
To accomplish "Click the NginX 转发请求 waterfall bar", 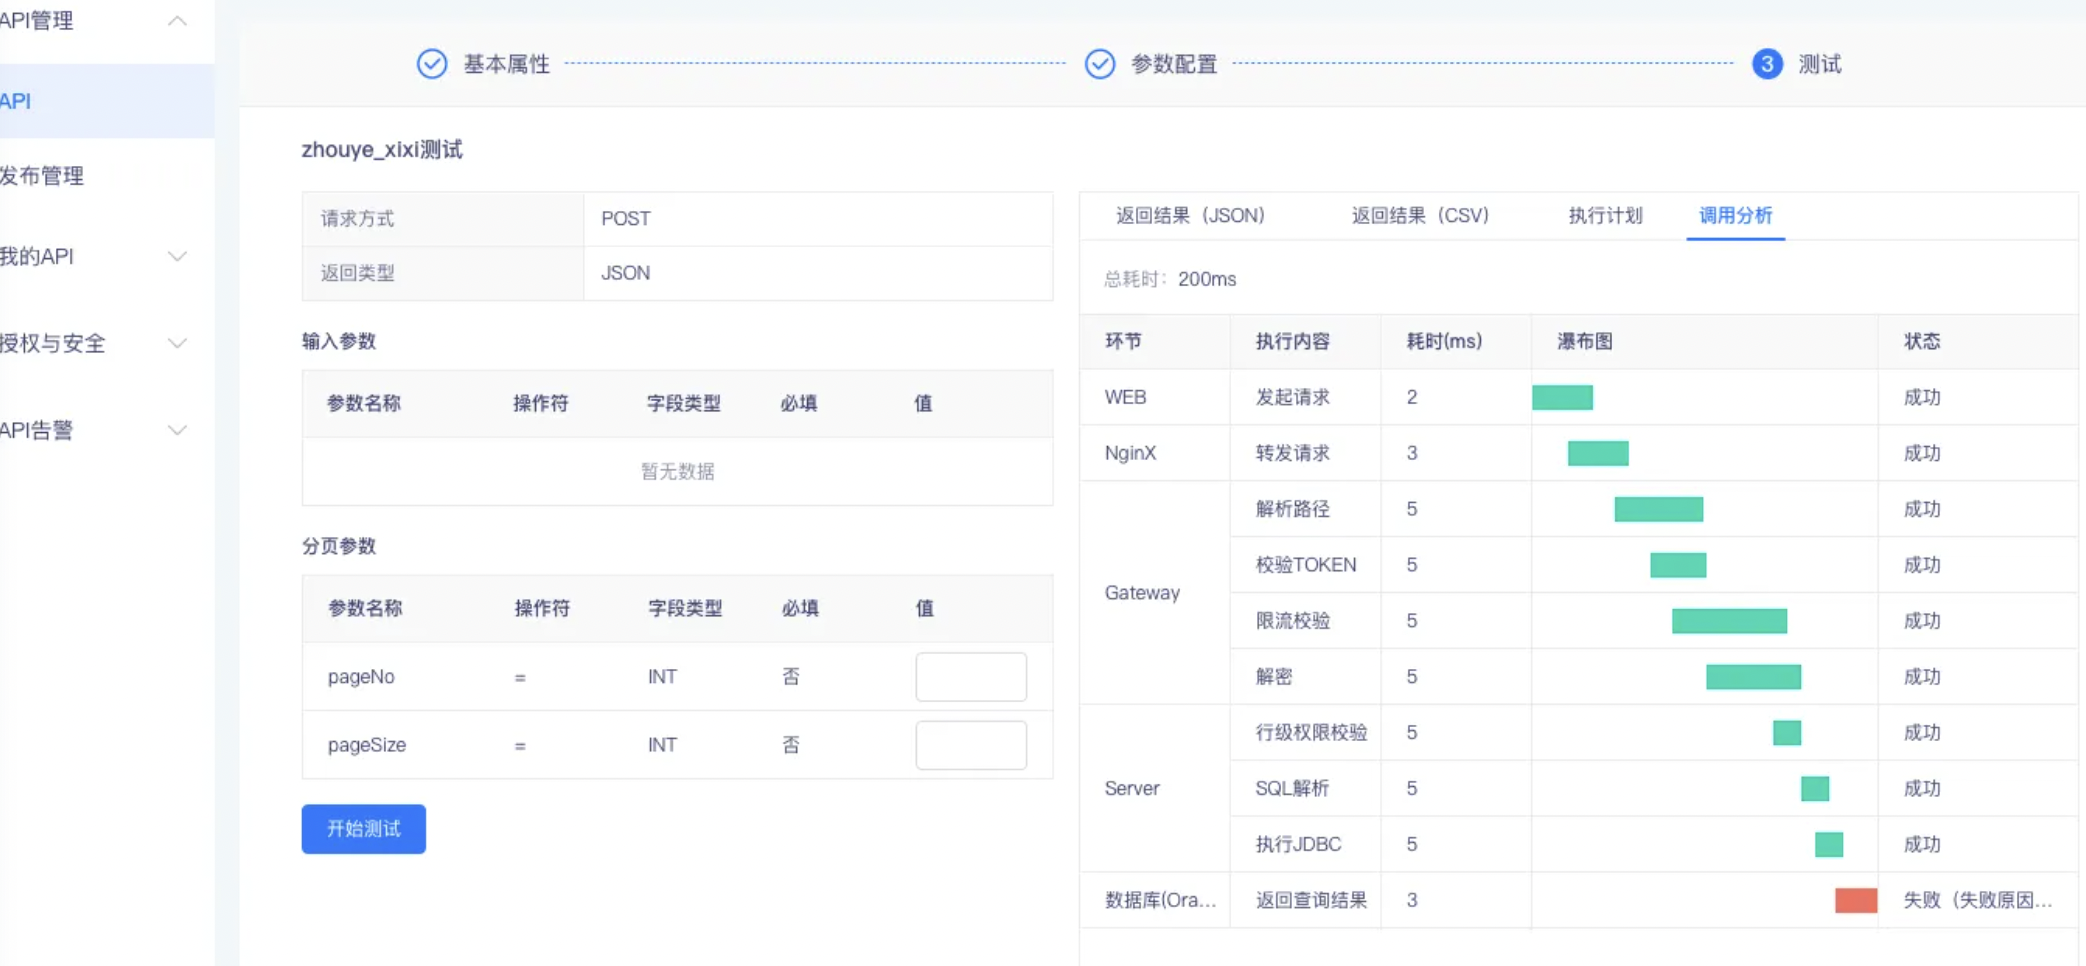I will pos(1598,453).
